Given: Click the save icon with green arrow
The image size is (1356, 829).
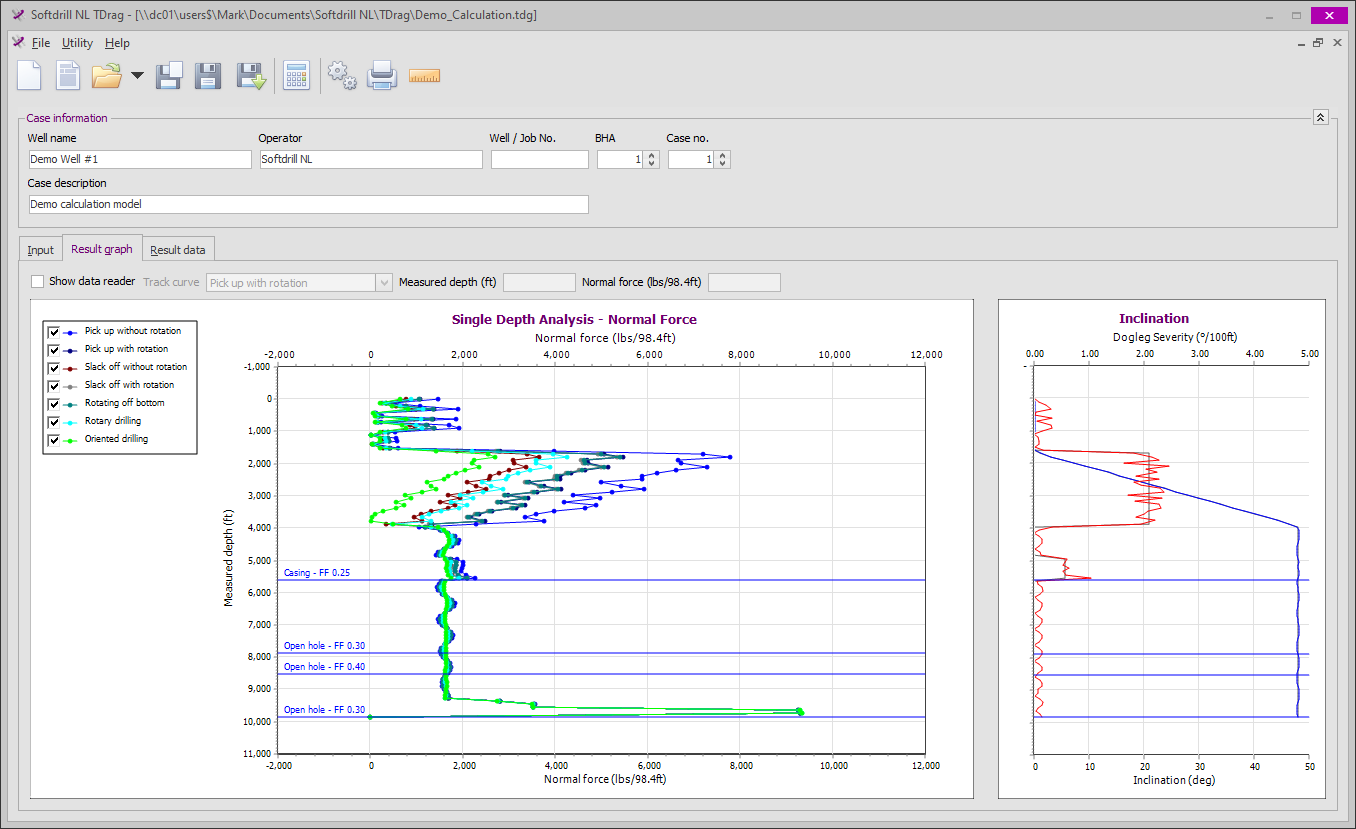Looking at the screenshot, I should click(250, 76).
